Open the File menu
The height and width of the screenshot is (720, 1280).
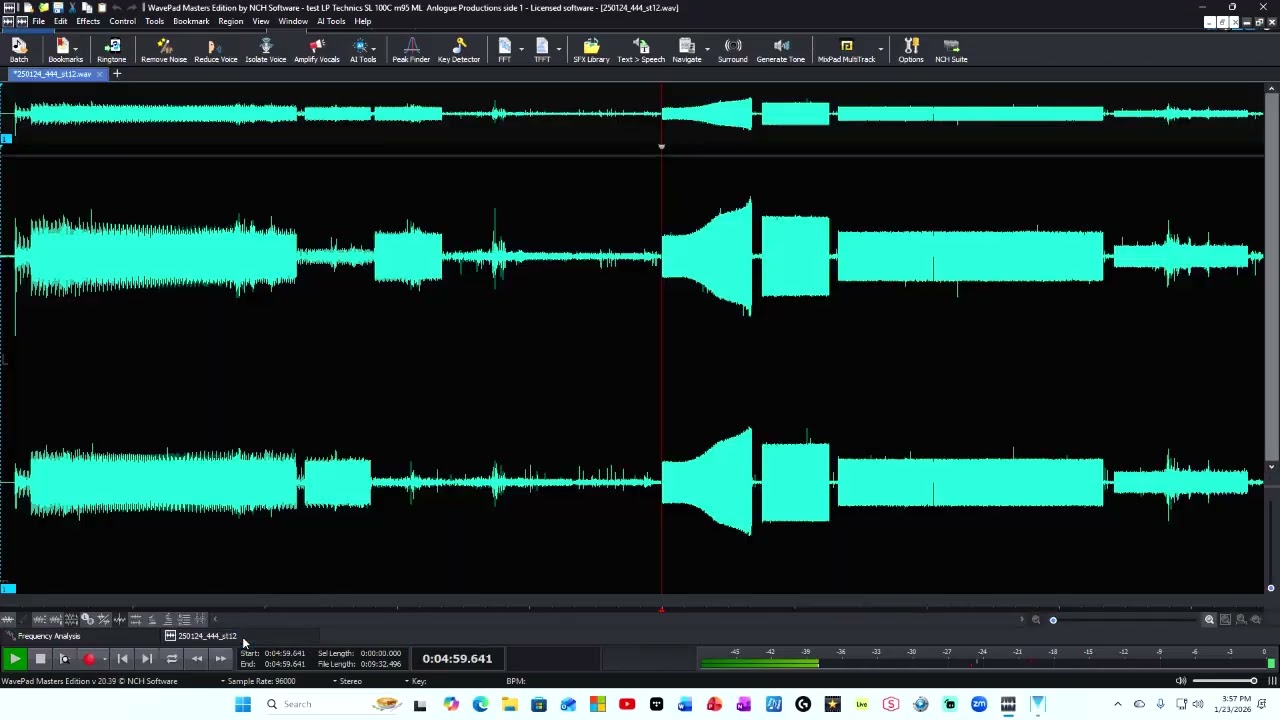(38, 21)
